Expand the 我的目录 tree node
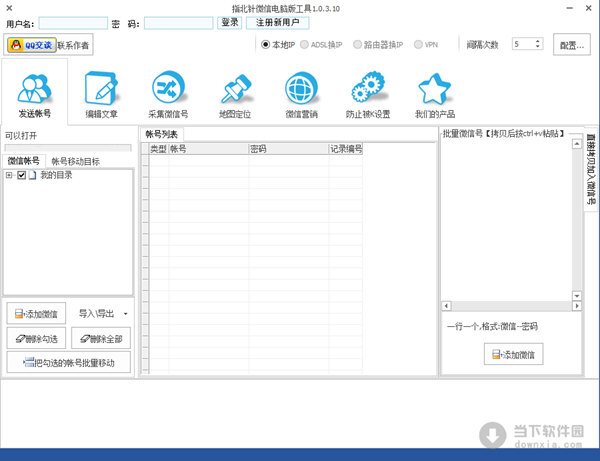 coord(9,175)
